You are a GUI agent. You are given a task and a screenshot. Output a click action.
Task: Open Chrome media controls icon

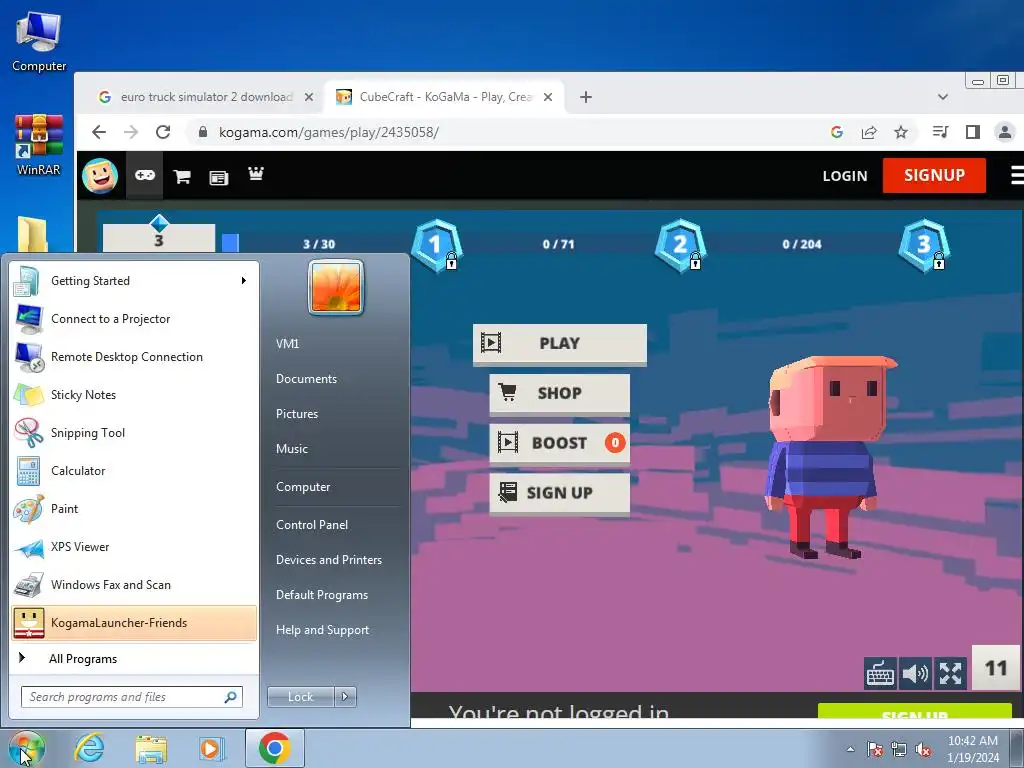(x=940, y=133)
